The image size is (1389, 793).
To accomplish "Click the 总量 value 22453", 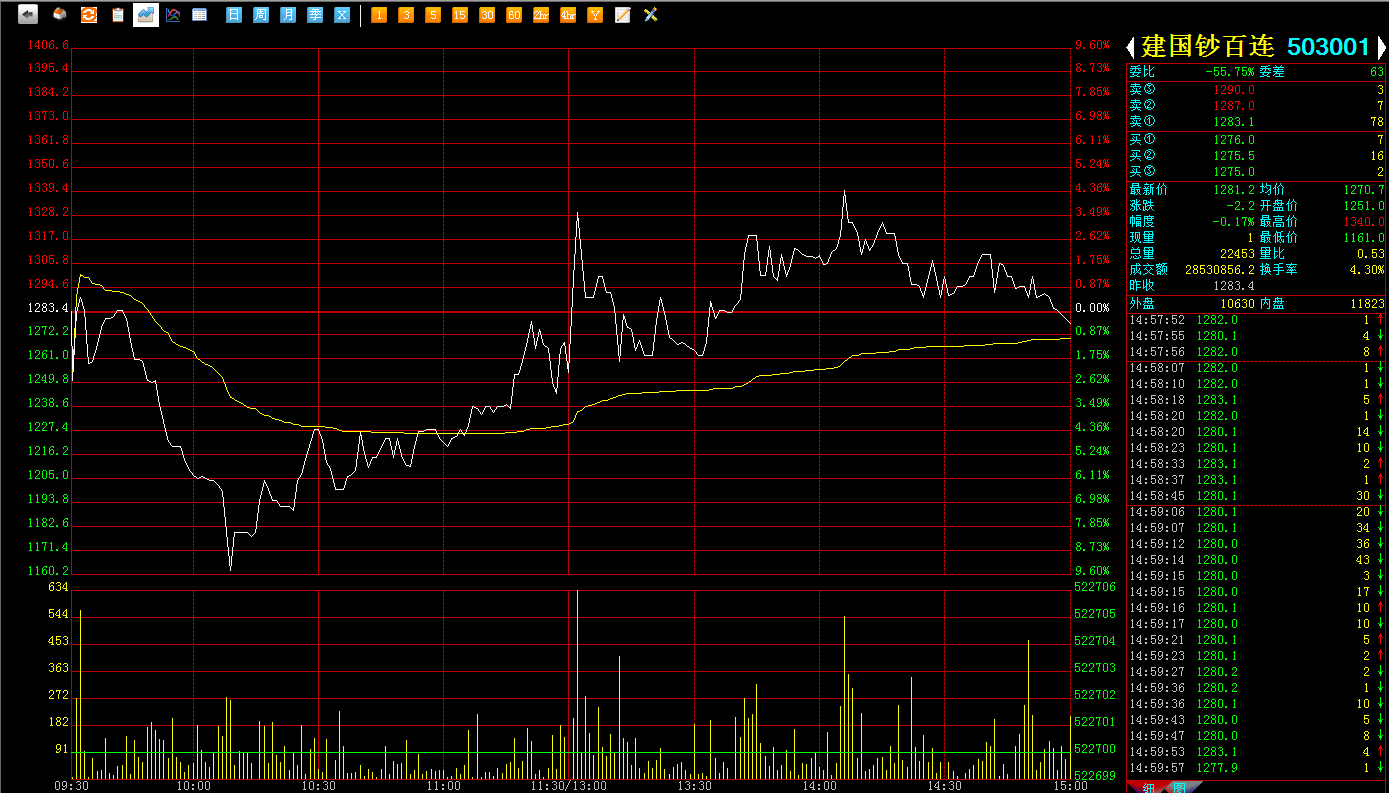I will [x=1237, y=254].
